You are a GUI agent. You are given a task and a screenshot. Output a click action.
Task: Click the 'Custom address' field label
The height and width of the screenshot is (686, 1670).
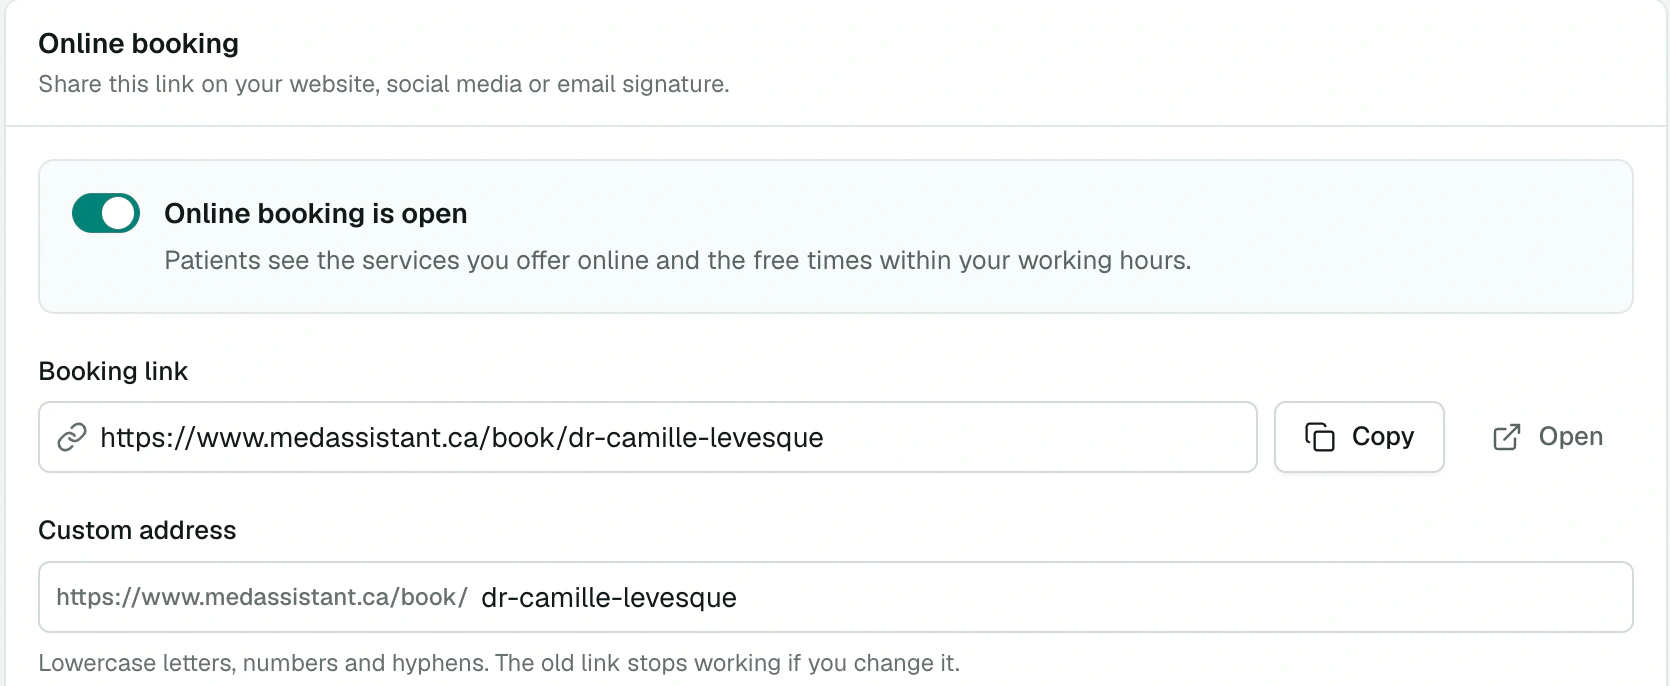coord(137,530)
